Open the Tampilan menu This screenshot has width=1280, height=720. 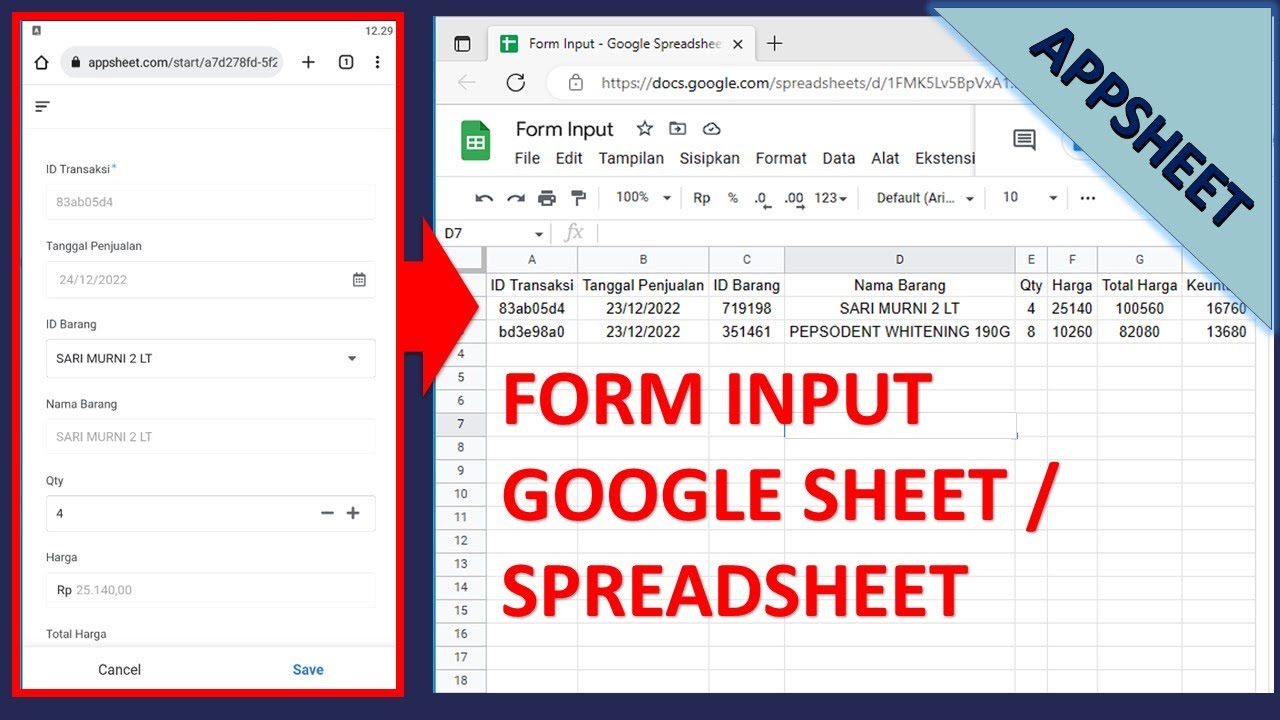(x=631, y=158)
